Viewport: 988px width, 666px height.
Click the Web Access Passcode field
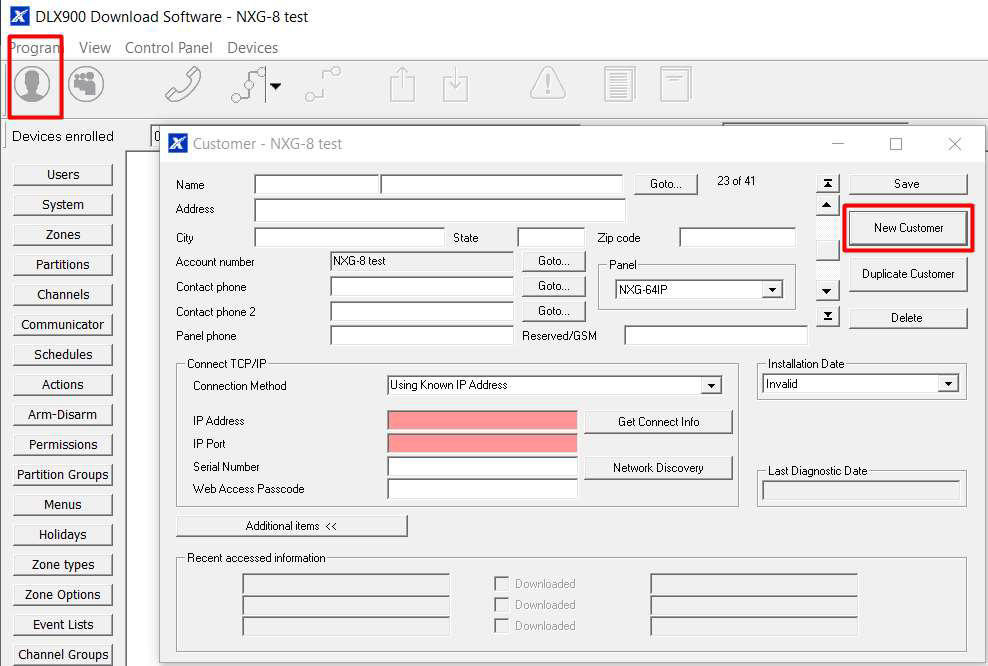tap(482, 489)
